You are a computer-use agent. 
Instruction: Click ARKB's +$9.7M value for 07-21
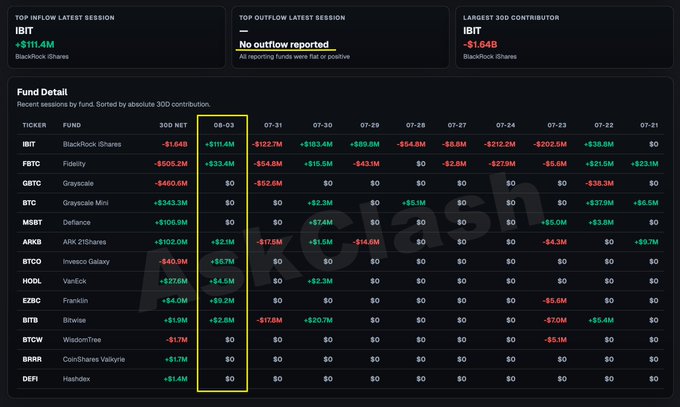[646, 242]
